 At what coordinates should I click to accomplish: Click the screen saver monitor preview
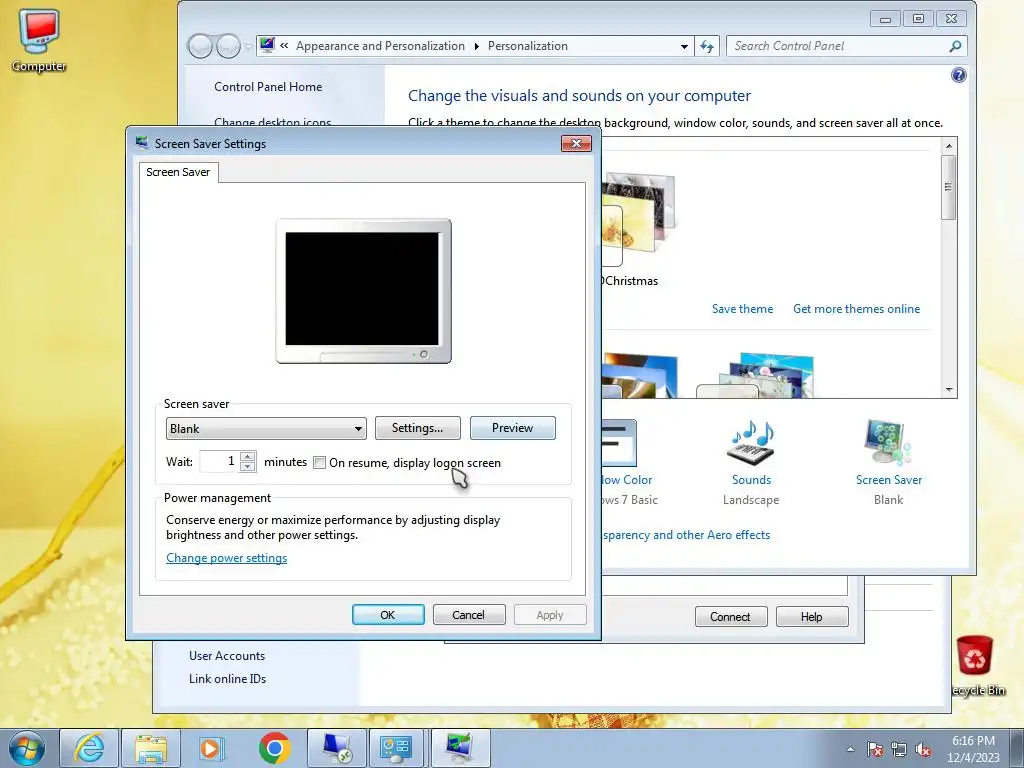[363, 291]
